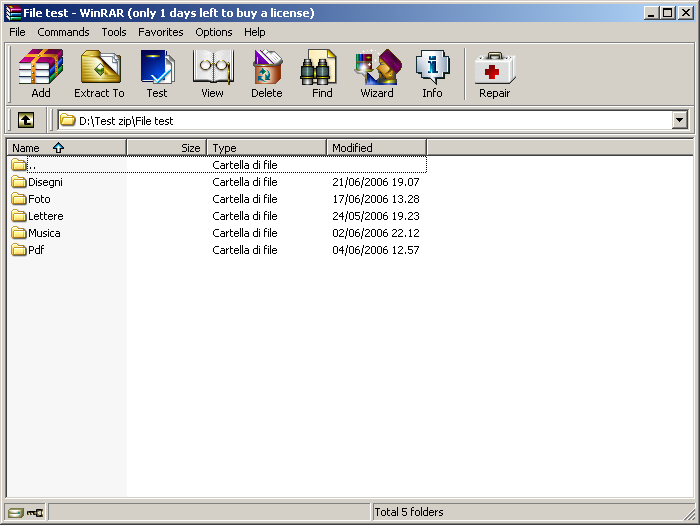700x525 pixels.
Task: Open the Find binoculars tool
Action: tap(318, 67)
